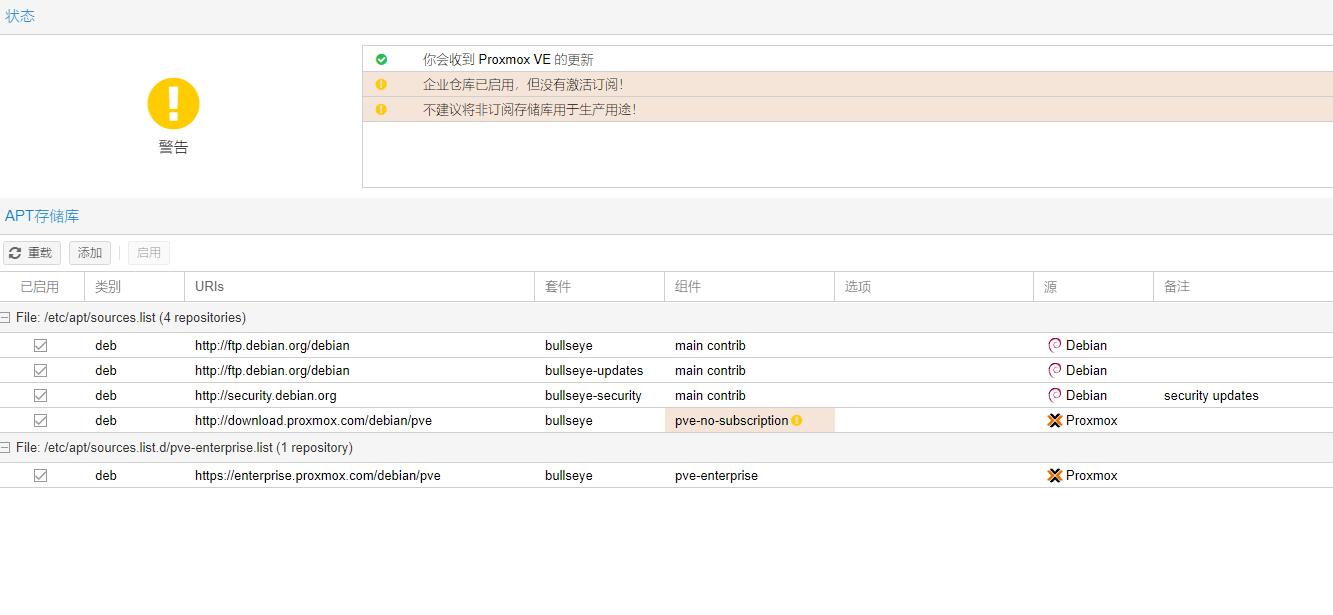The height and width of the screenshot is (615, 1333).
Task: Toggle checkbox for bullseye-updates repository
Action: [x=40, y=370]
